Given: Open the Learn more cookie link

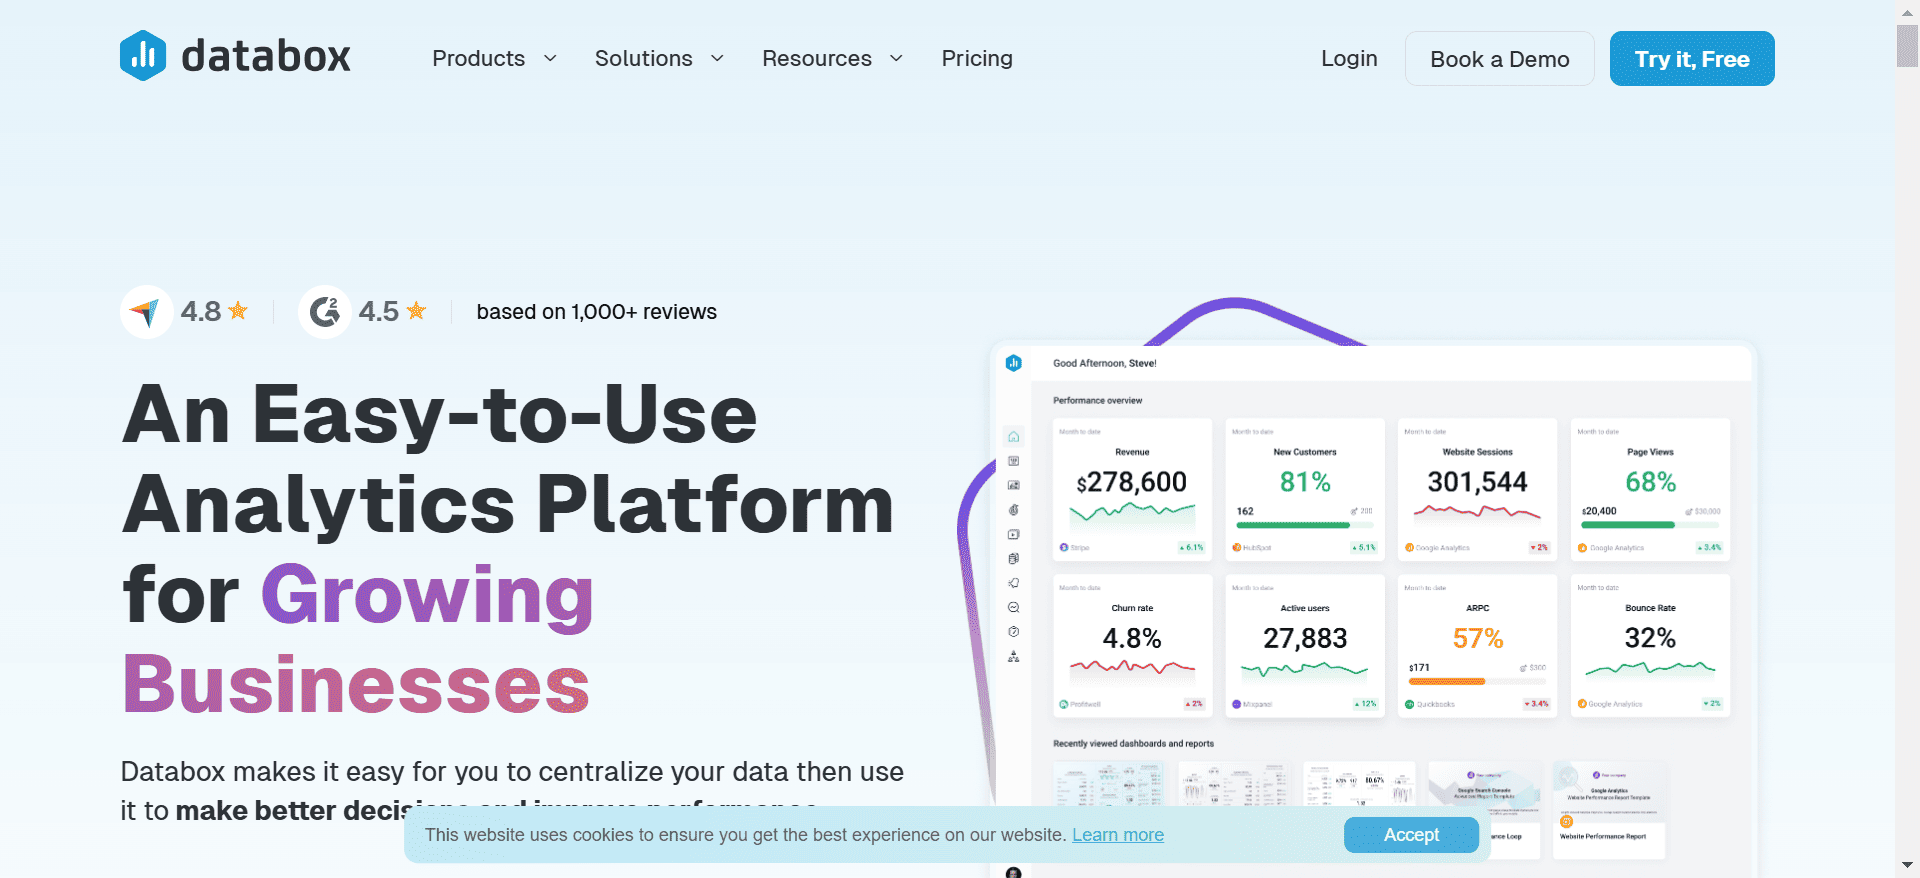Looking at the screenshot, I should pyautogui.click(x=1118, y=835).
